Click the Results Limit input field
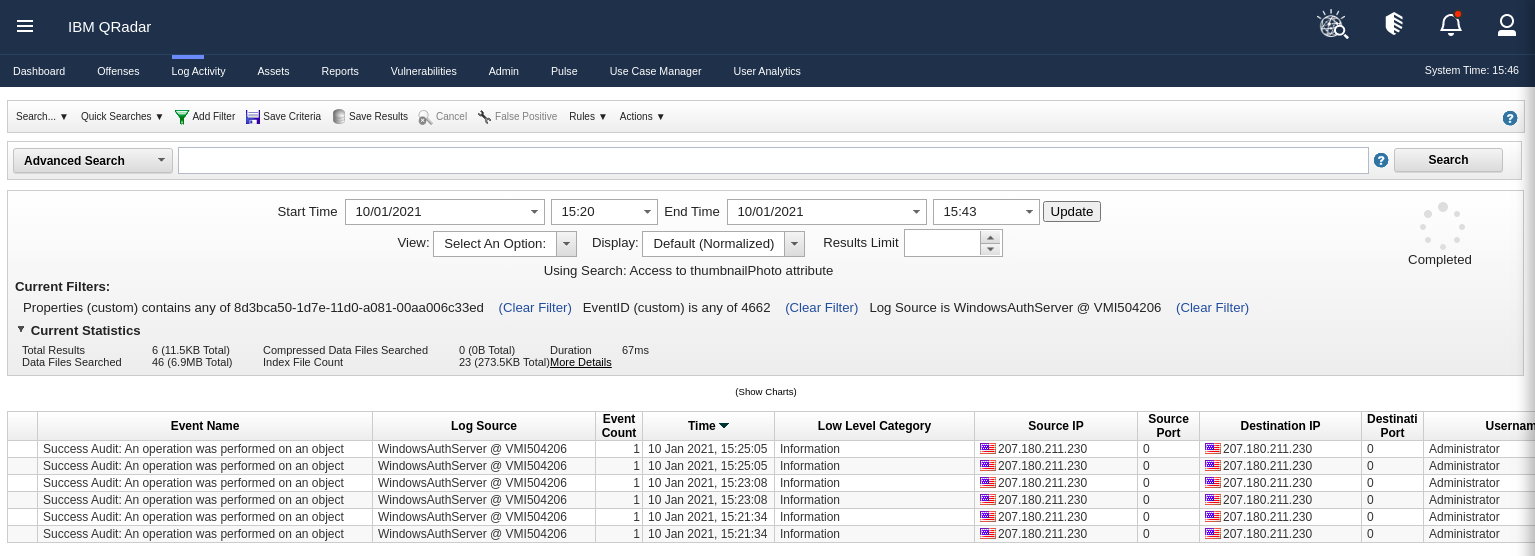Screen dimensions: 1535x556 tap(942, 244)
